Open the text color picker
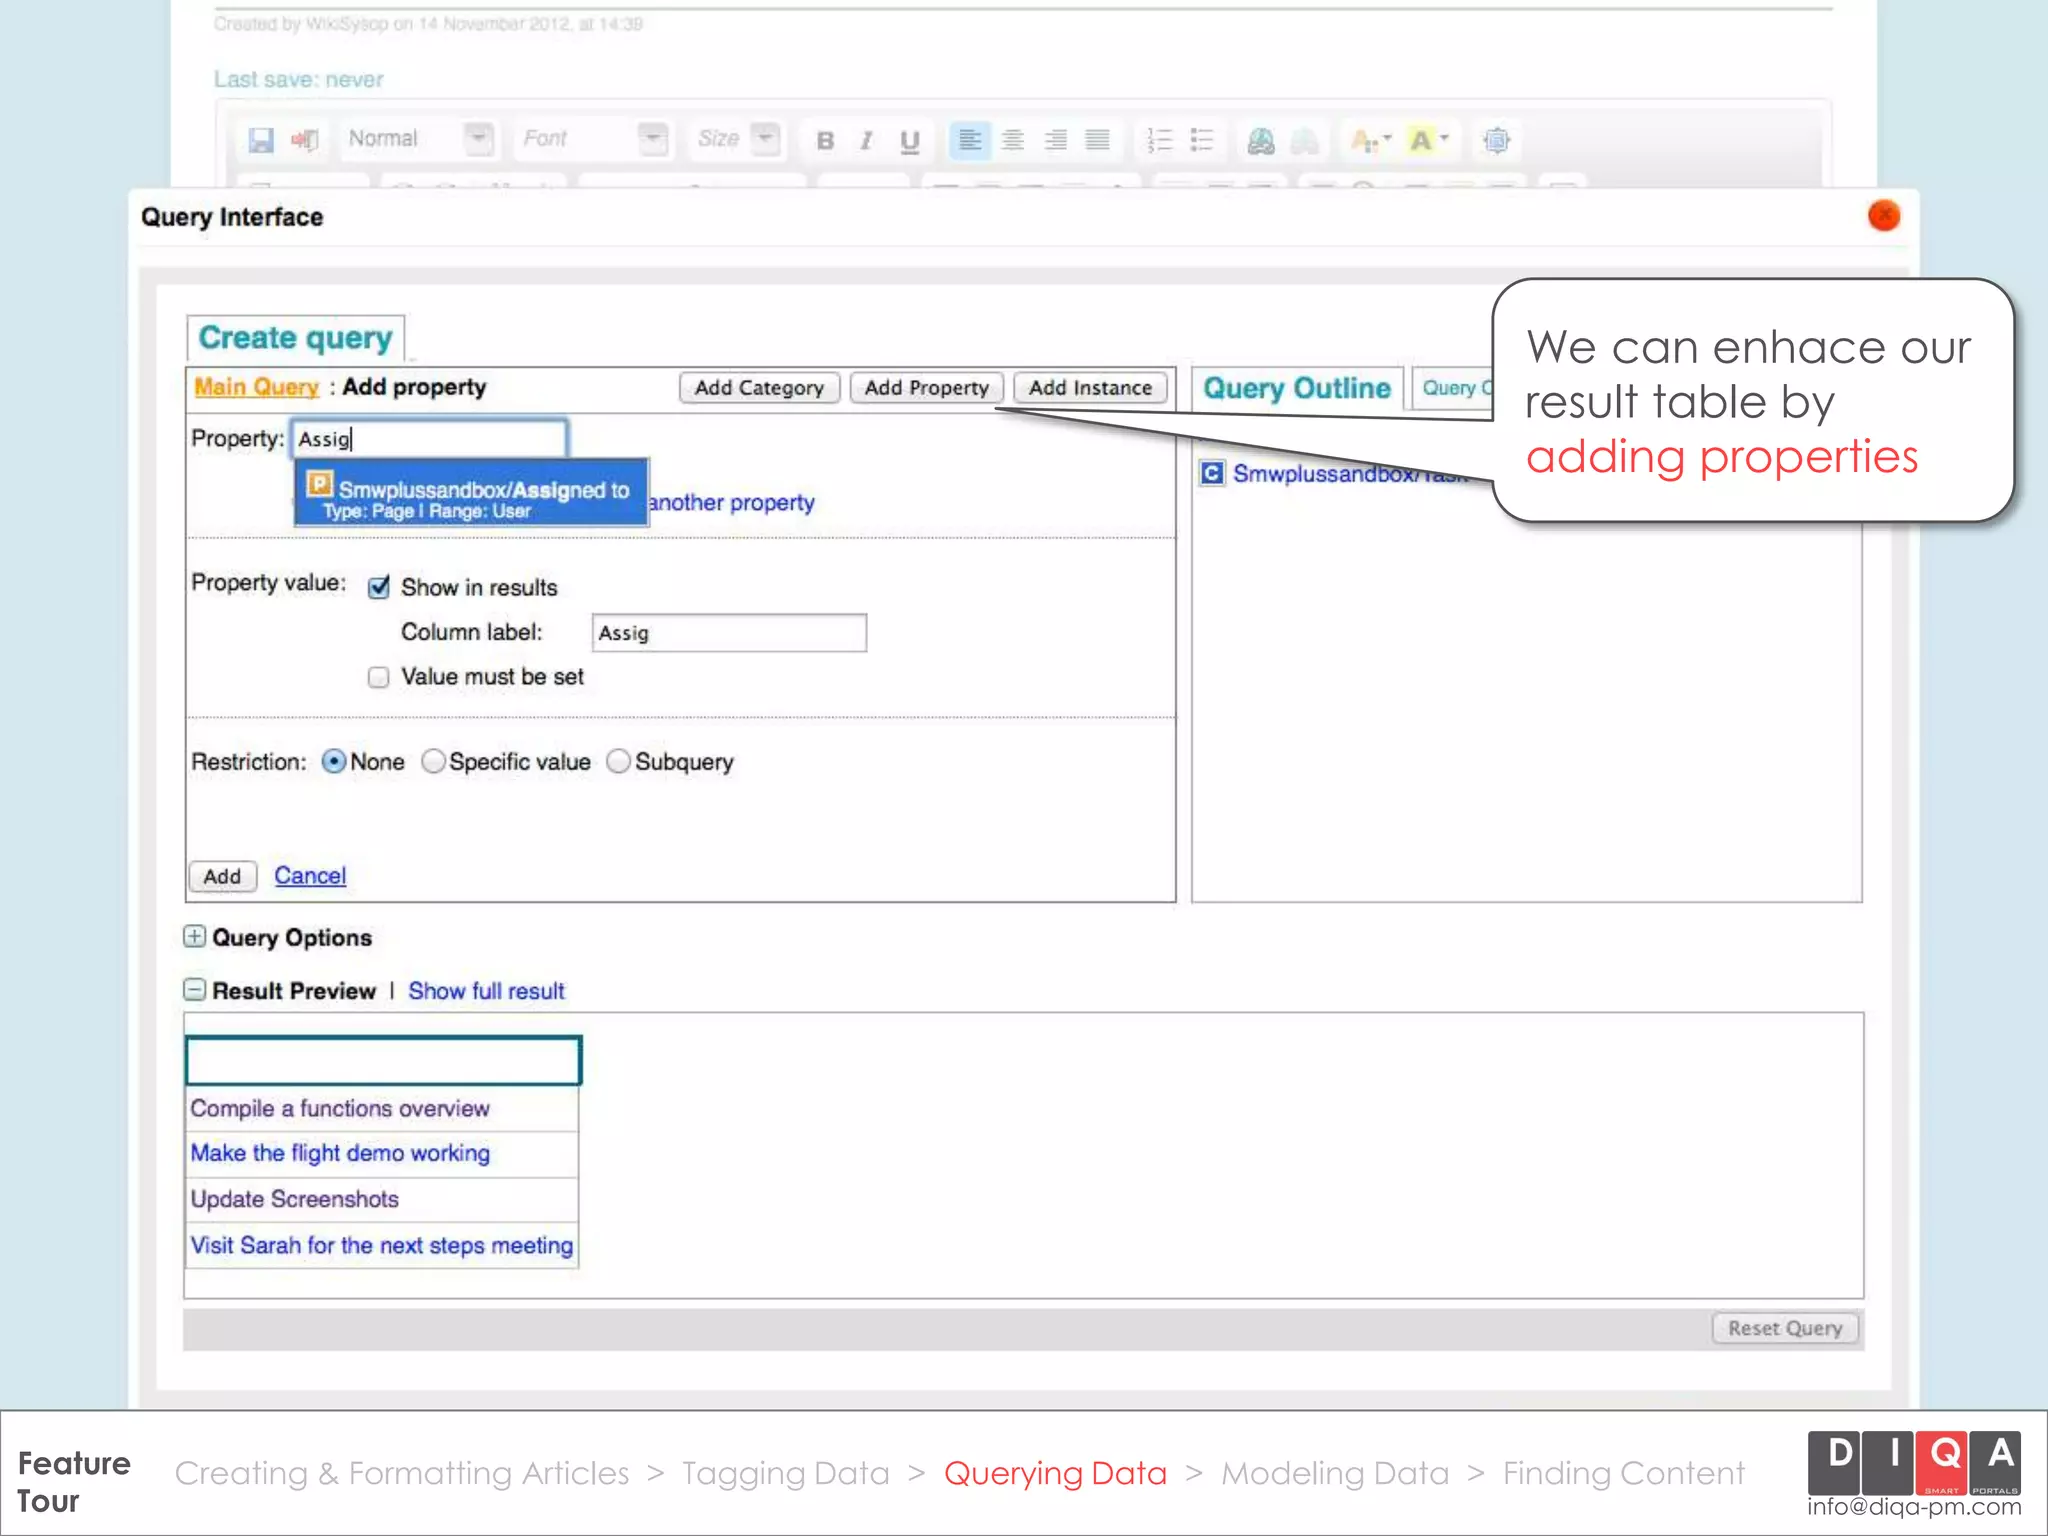 coord(1370,140)
